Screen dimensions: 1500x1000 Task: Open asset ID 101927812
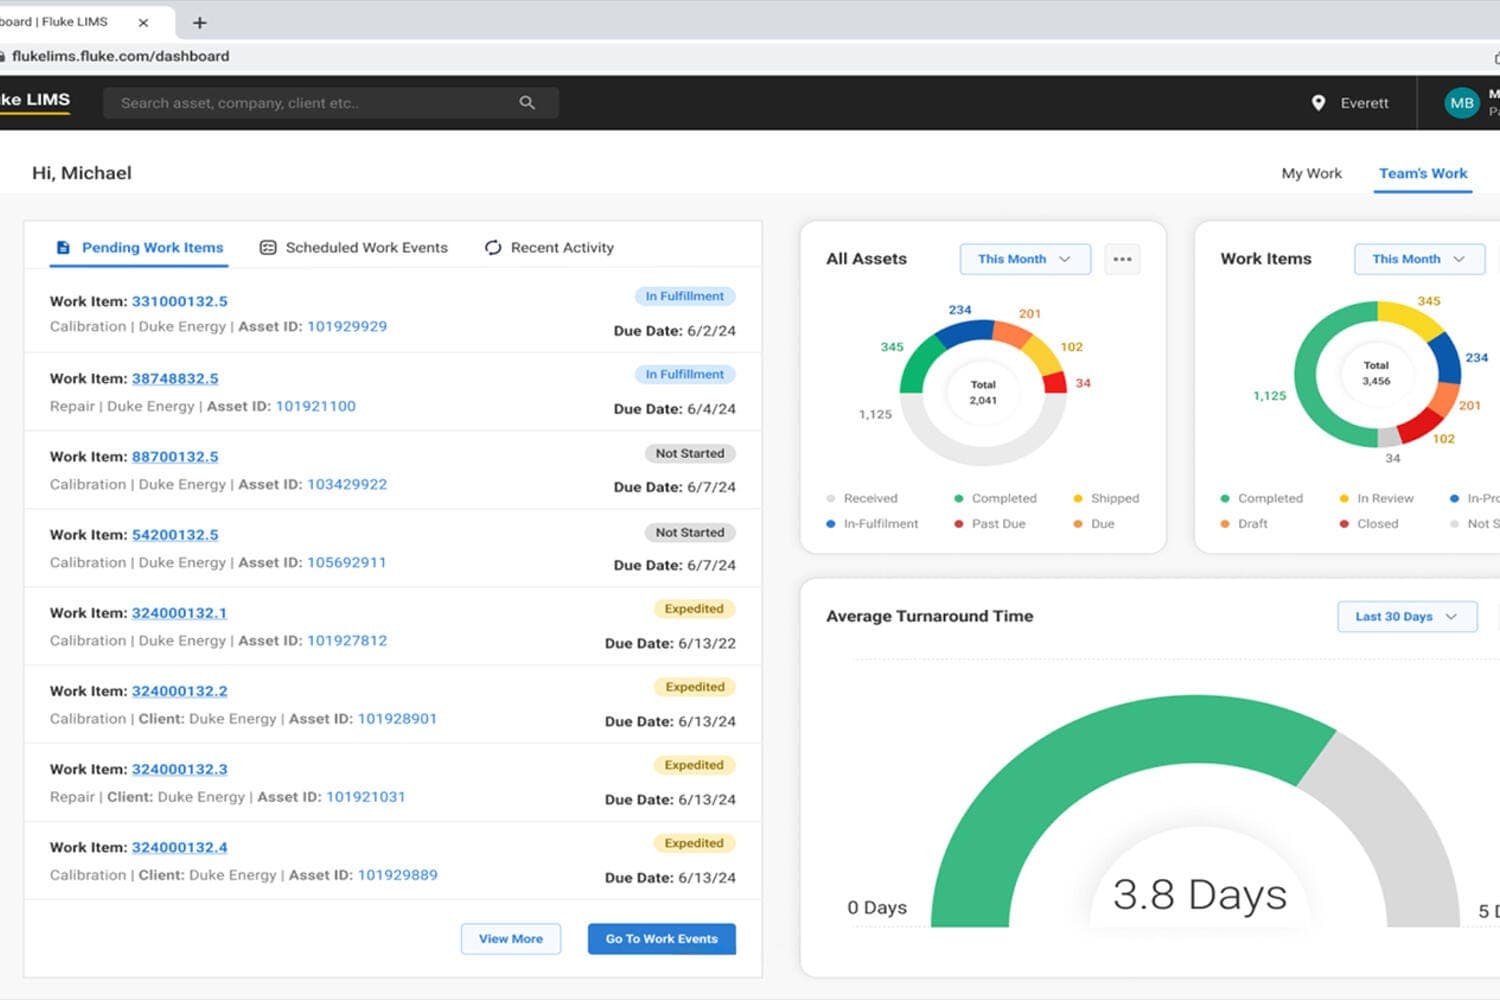click(347, 640)
